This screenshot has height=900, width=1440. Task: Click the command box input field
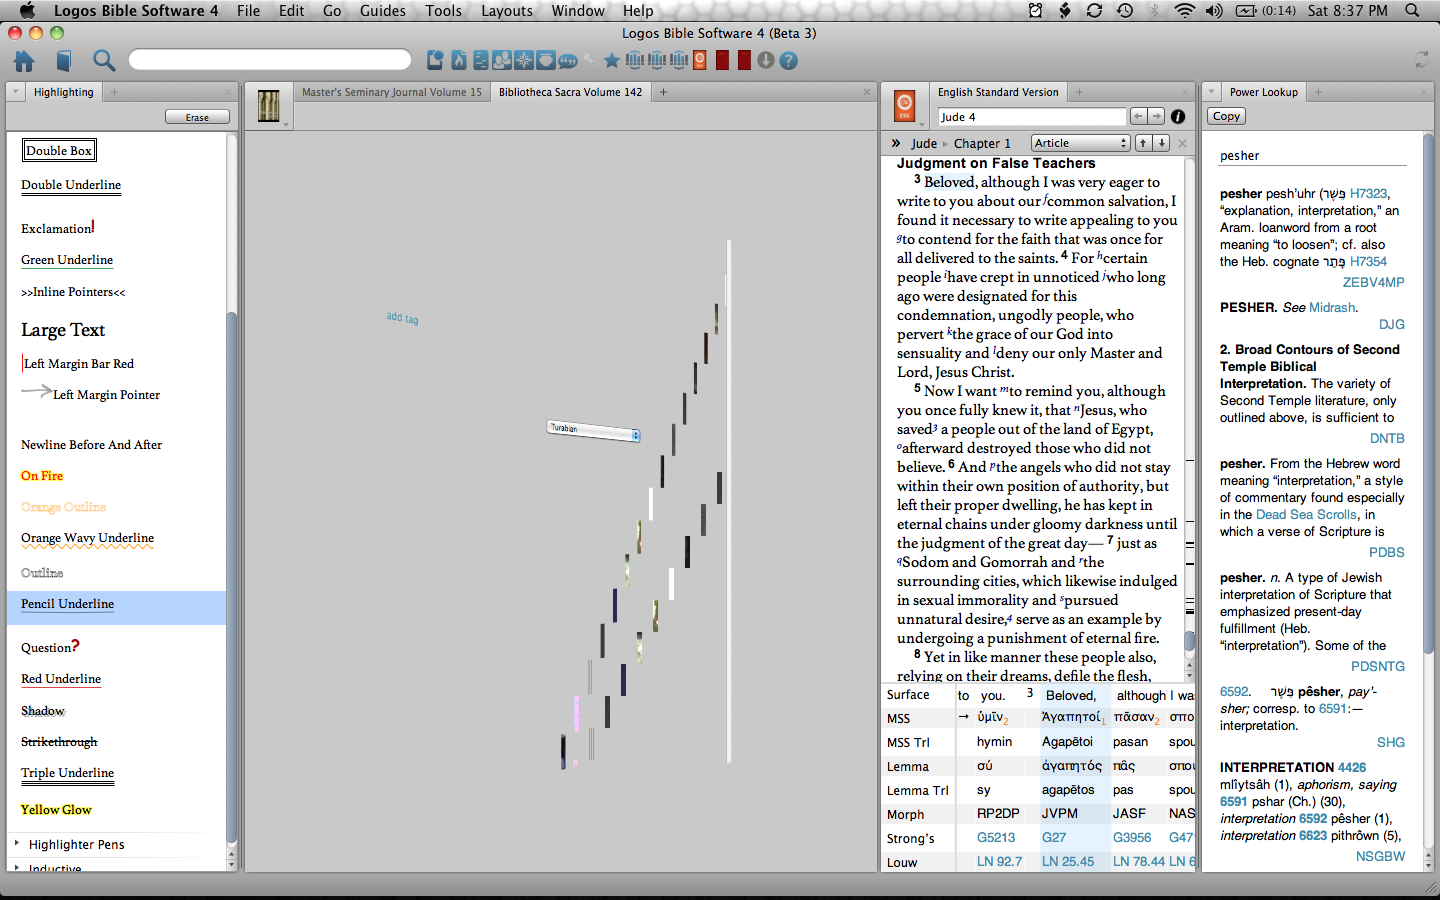coord(270,60)
